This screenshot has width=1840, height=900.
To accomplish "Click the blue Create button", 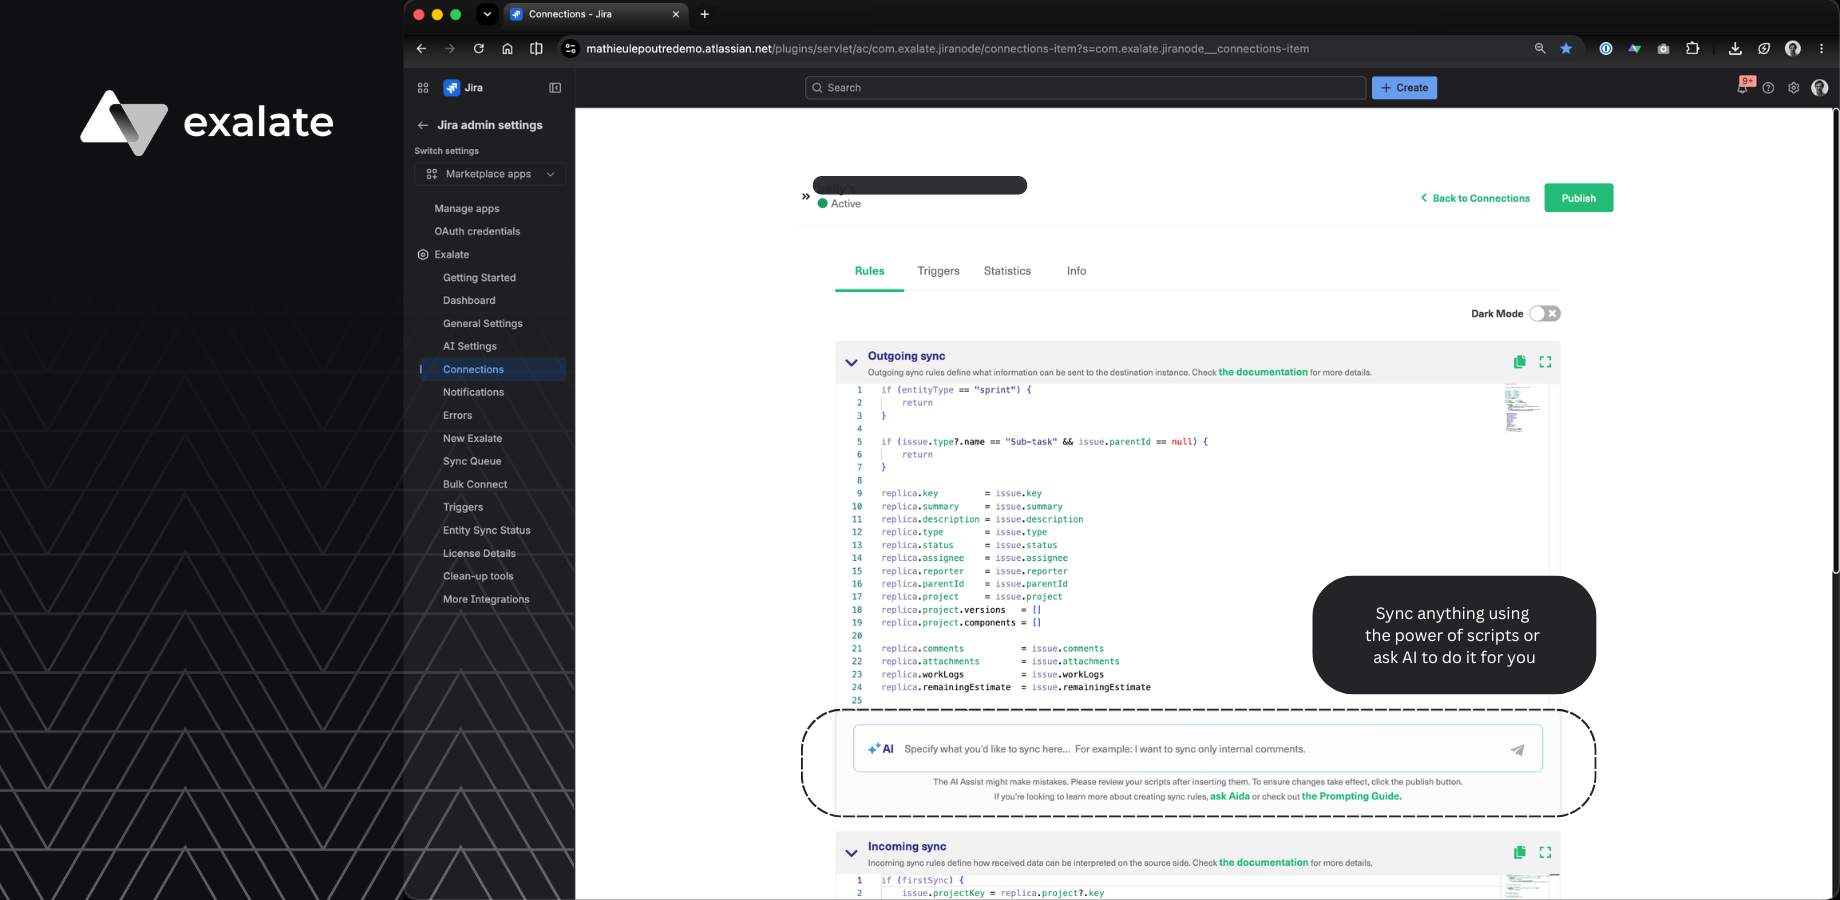I will point(1404,88).
